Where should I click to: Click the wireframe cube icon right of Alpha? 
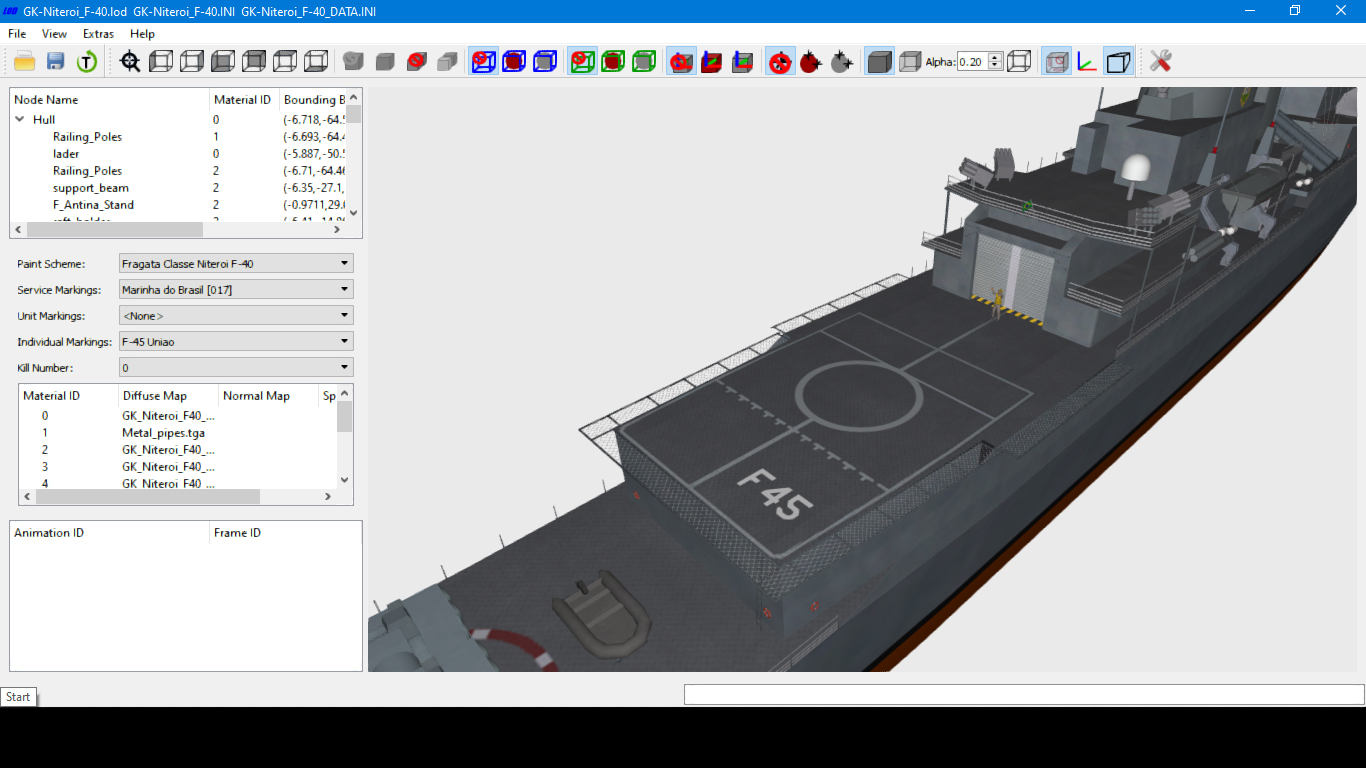(1019, 62)
